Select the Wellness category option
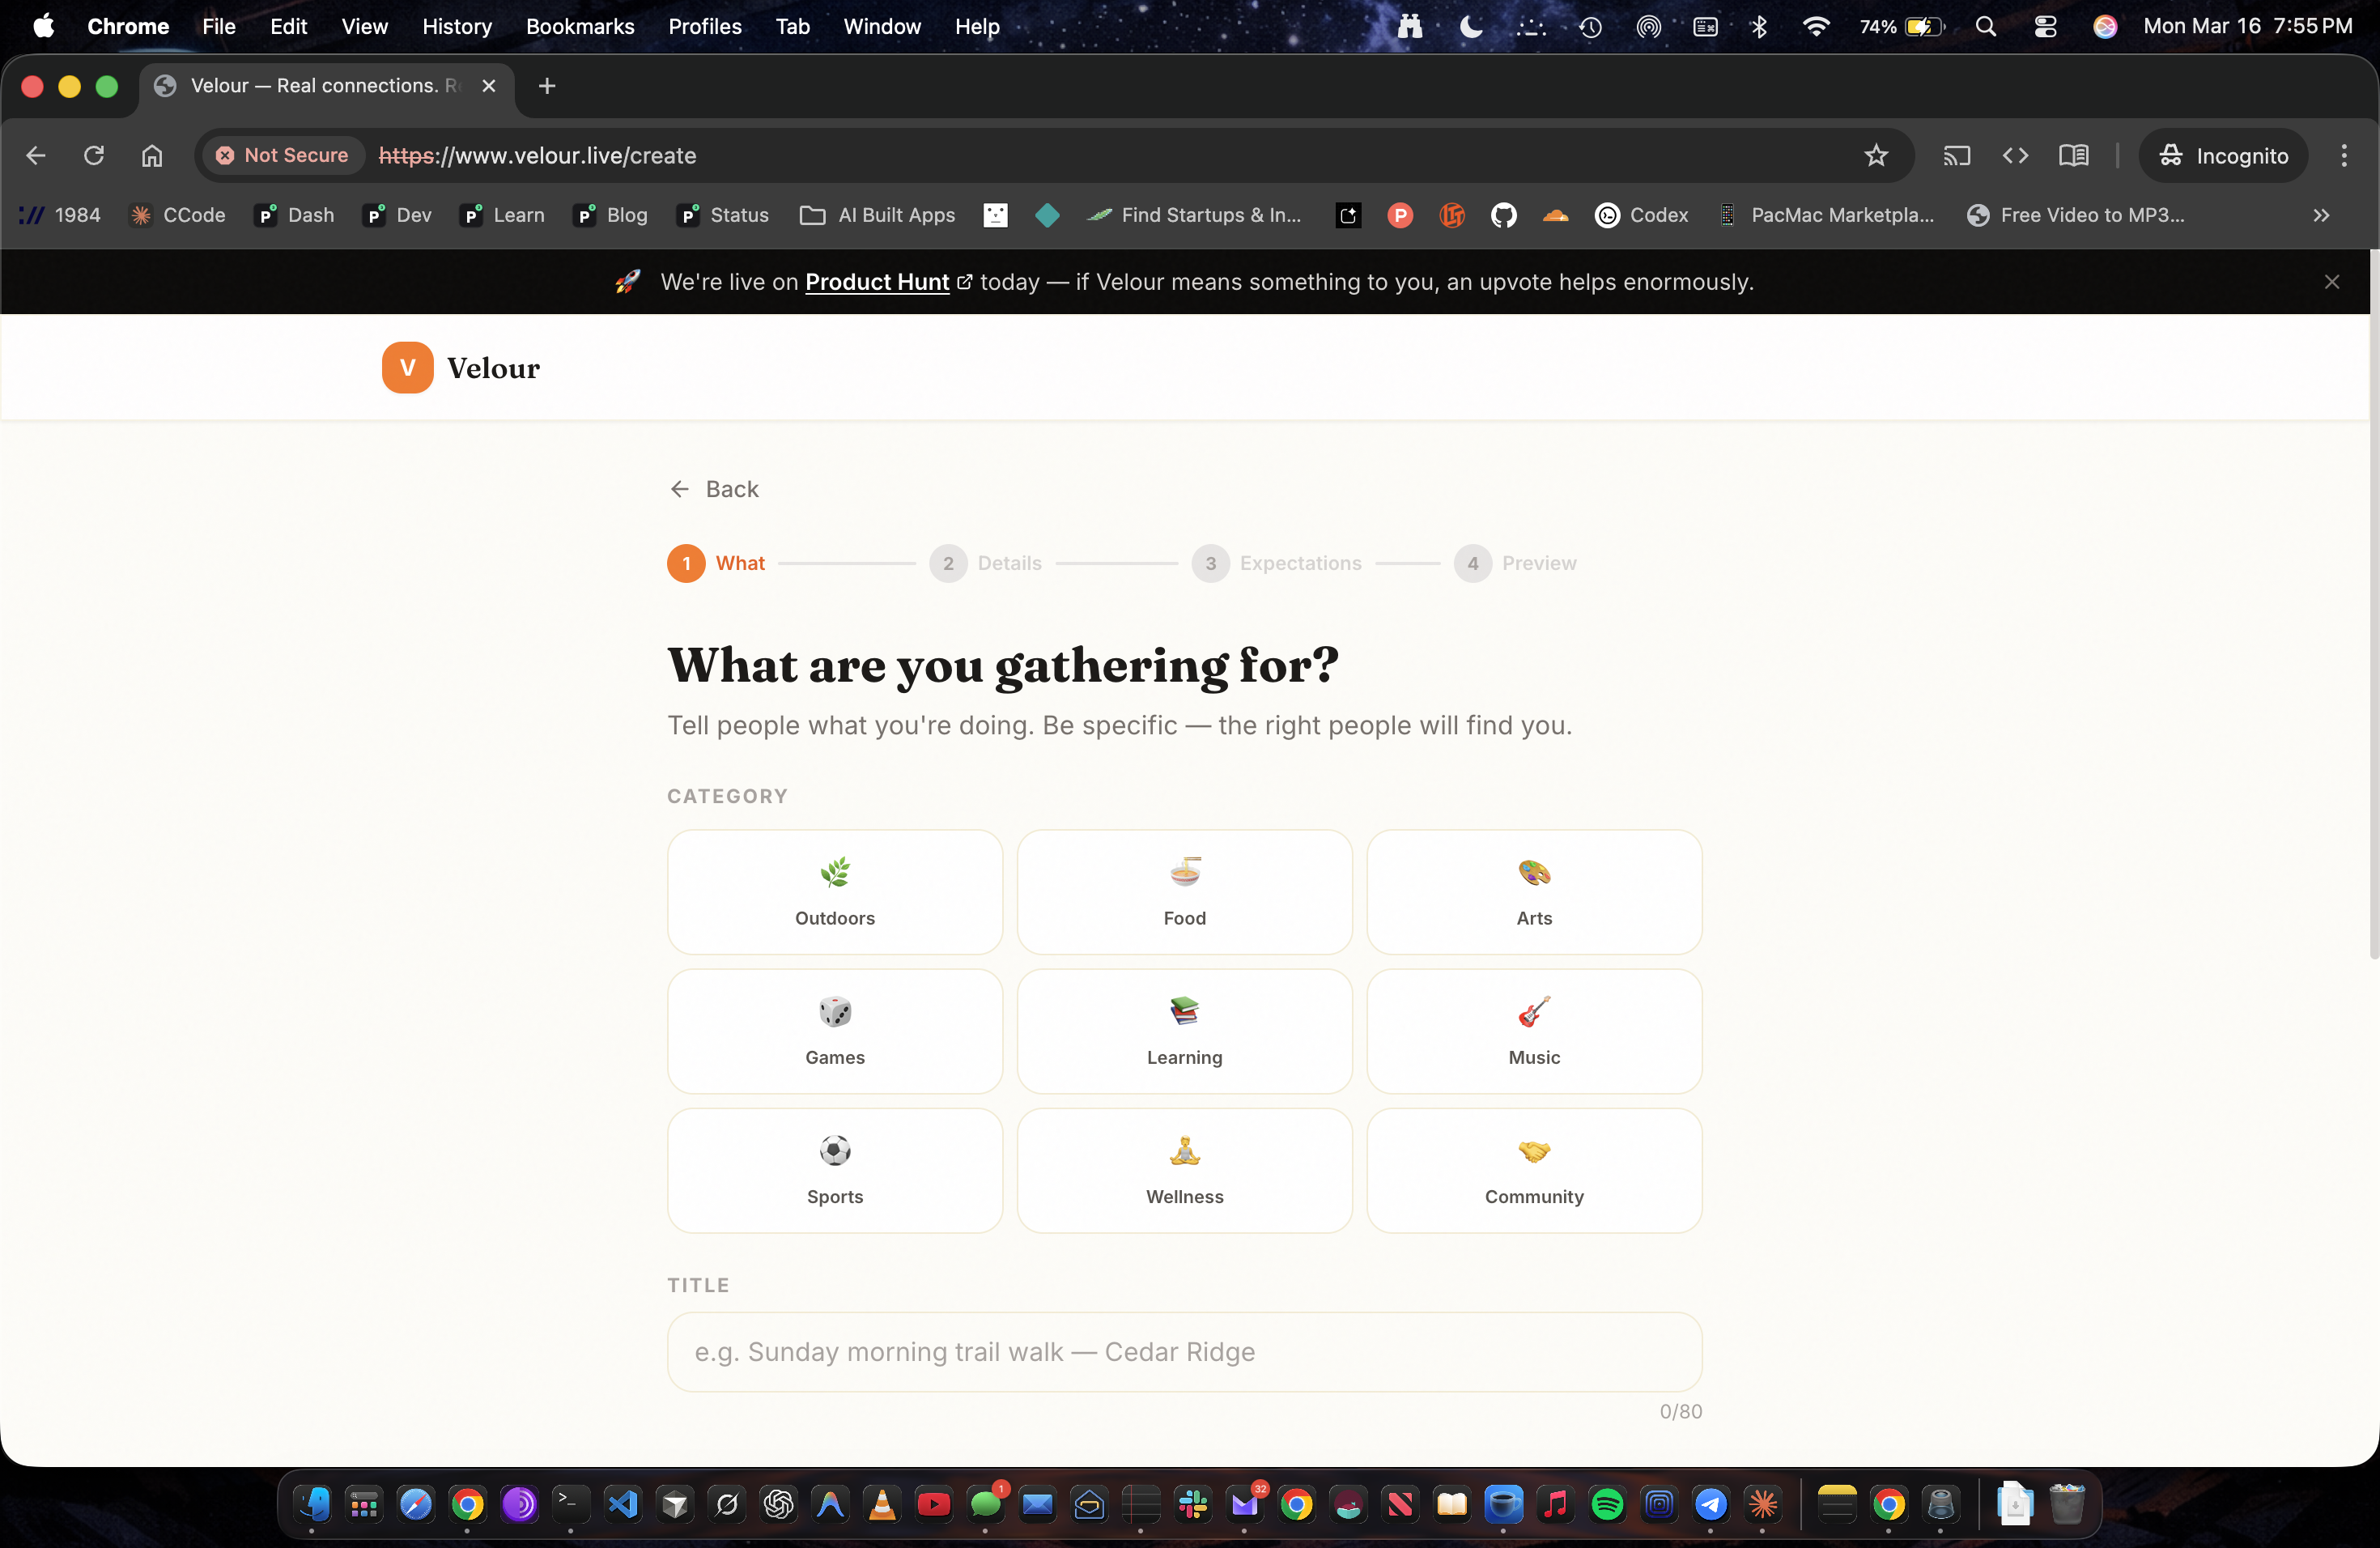 point(1184,1169)
